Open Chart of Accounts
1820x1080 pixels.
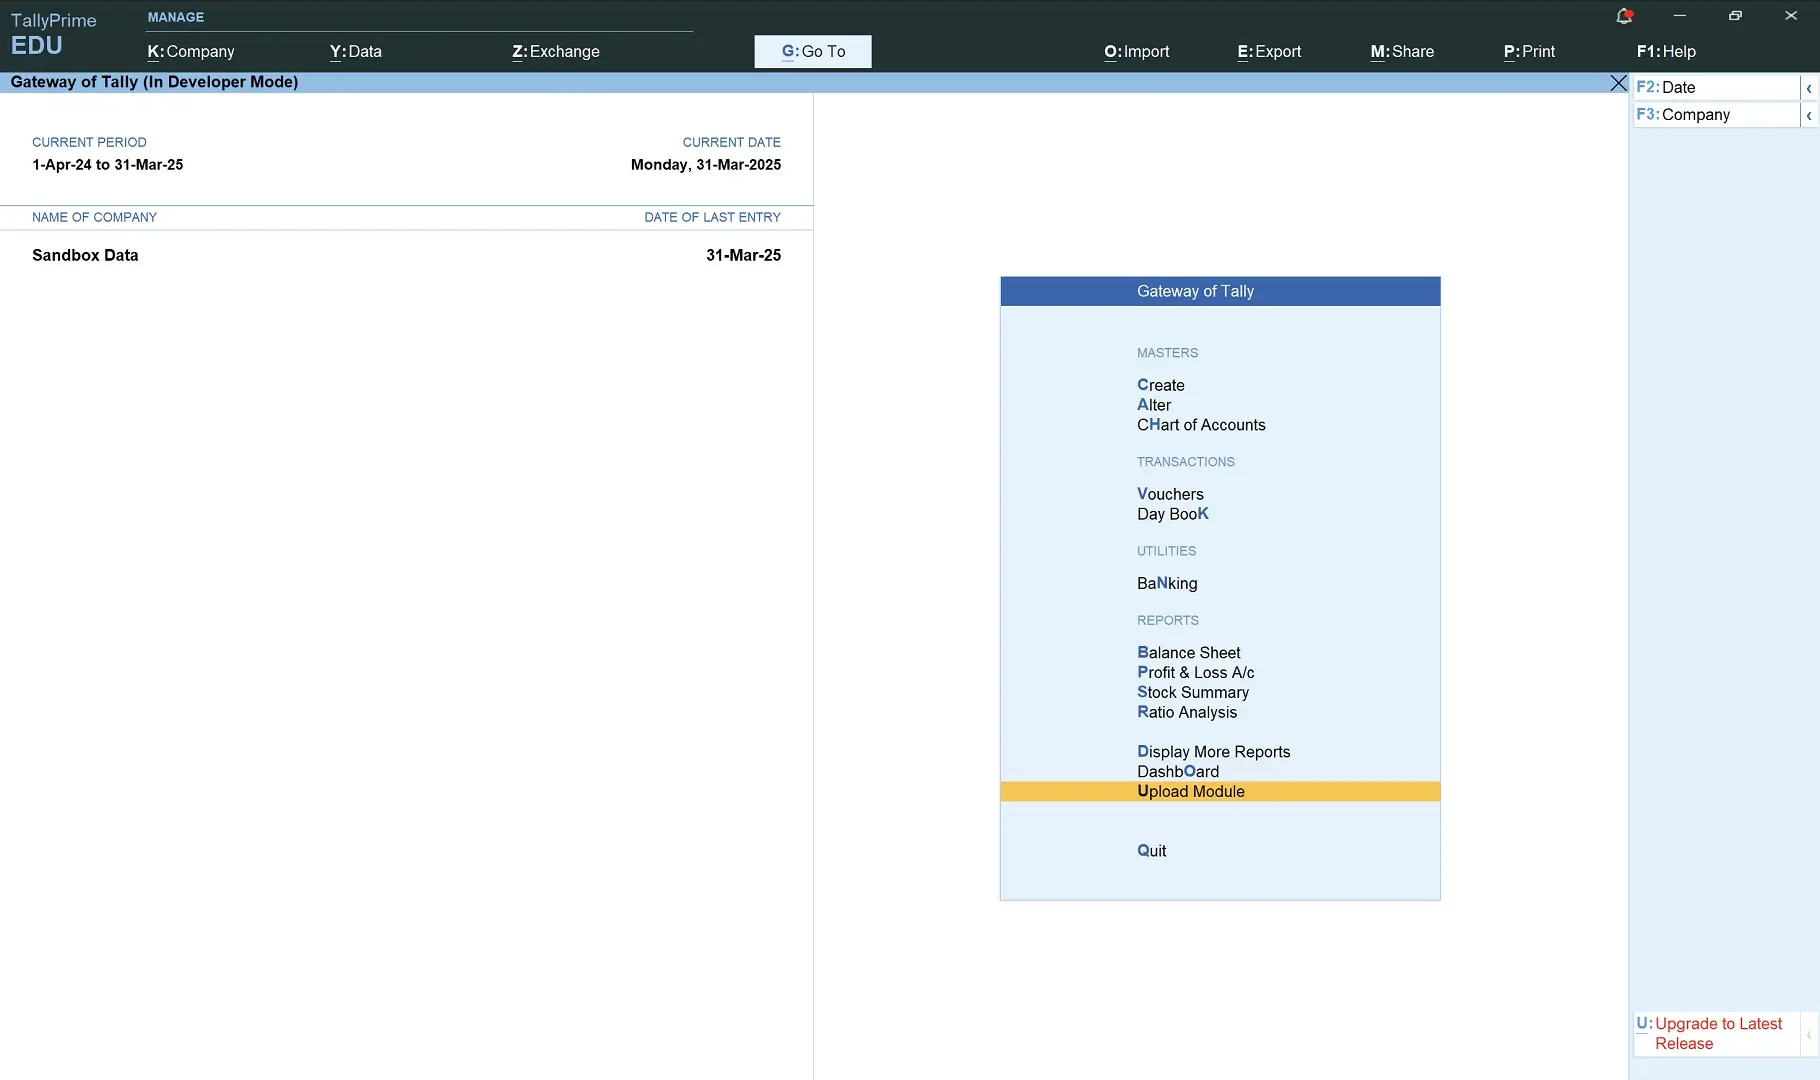click(1201, 425)
